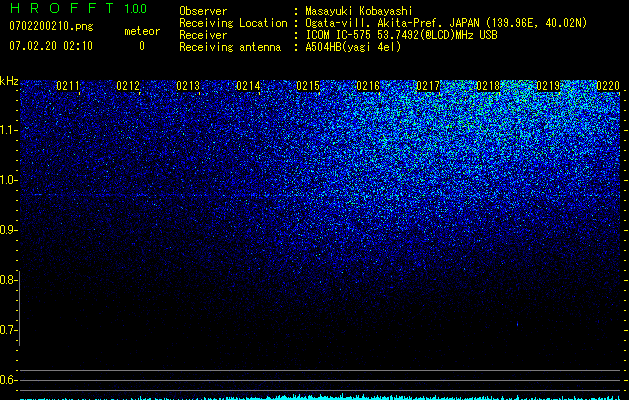Click the meteor label

[142, 31]
